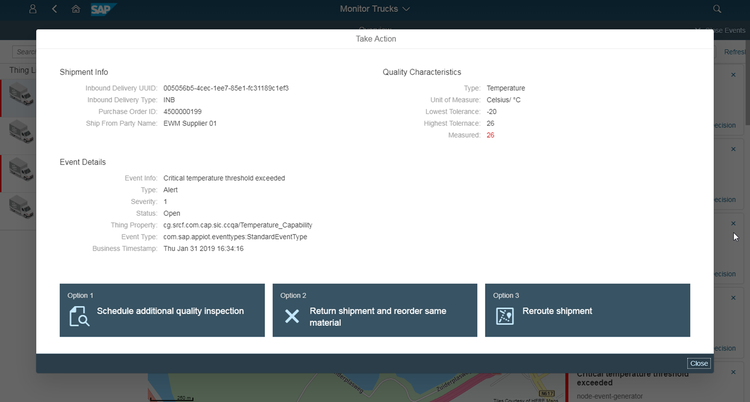Click Purchase Order ID 4500000199
The height and width of the screenshot is (402, 750).
(182, 112)
